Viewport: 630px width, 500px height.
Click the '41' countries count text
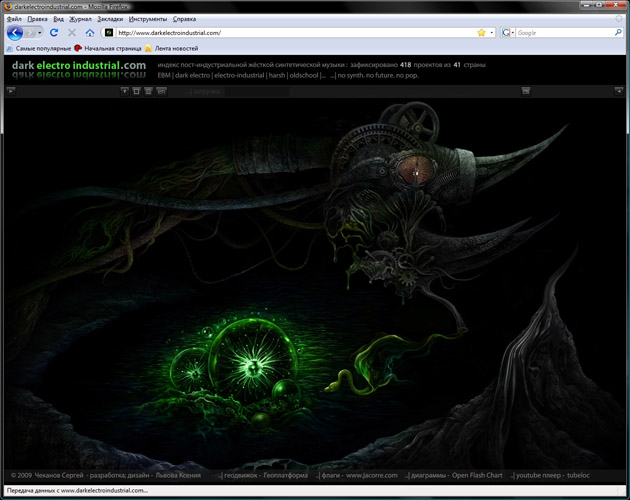(457, 65)
